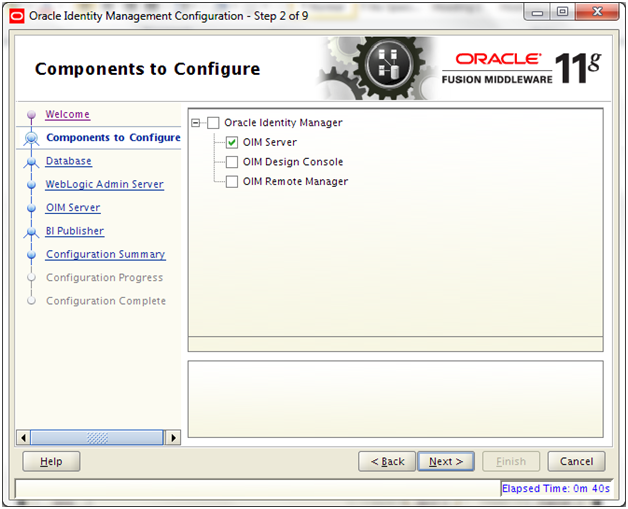Collapse the Oracle Identity Manager tree node
This screenshot has width=628, height=509.
195,123
